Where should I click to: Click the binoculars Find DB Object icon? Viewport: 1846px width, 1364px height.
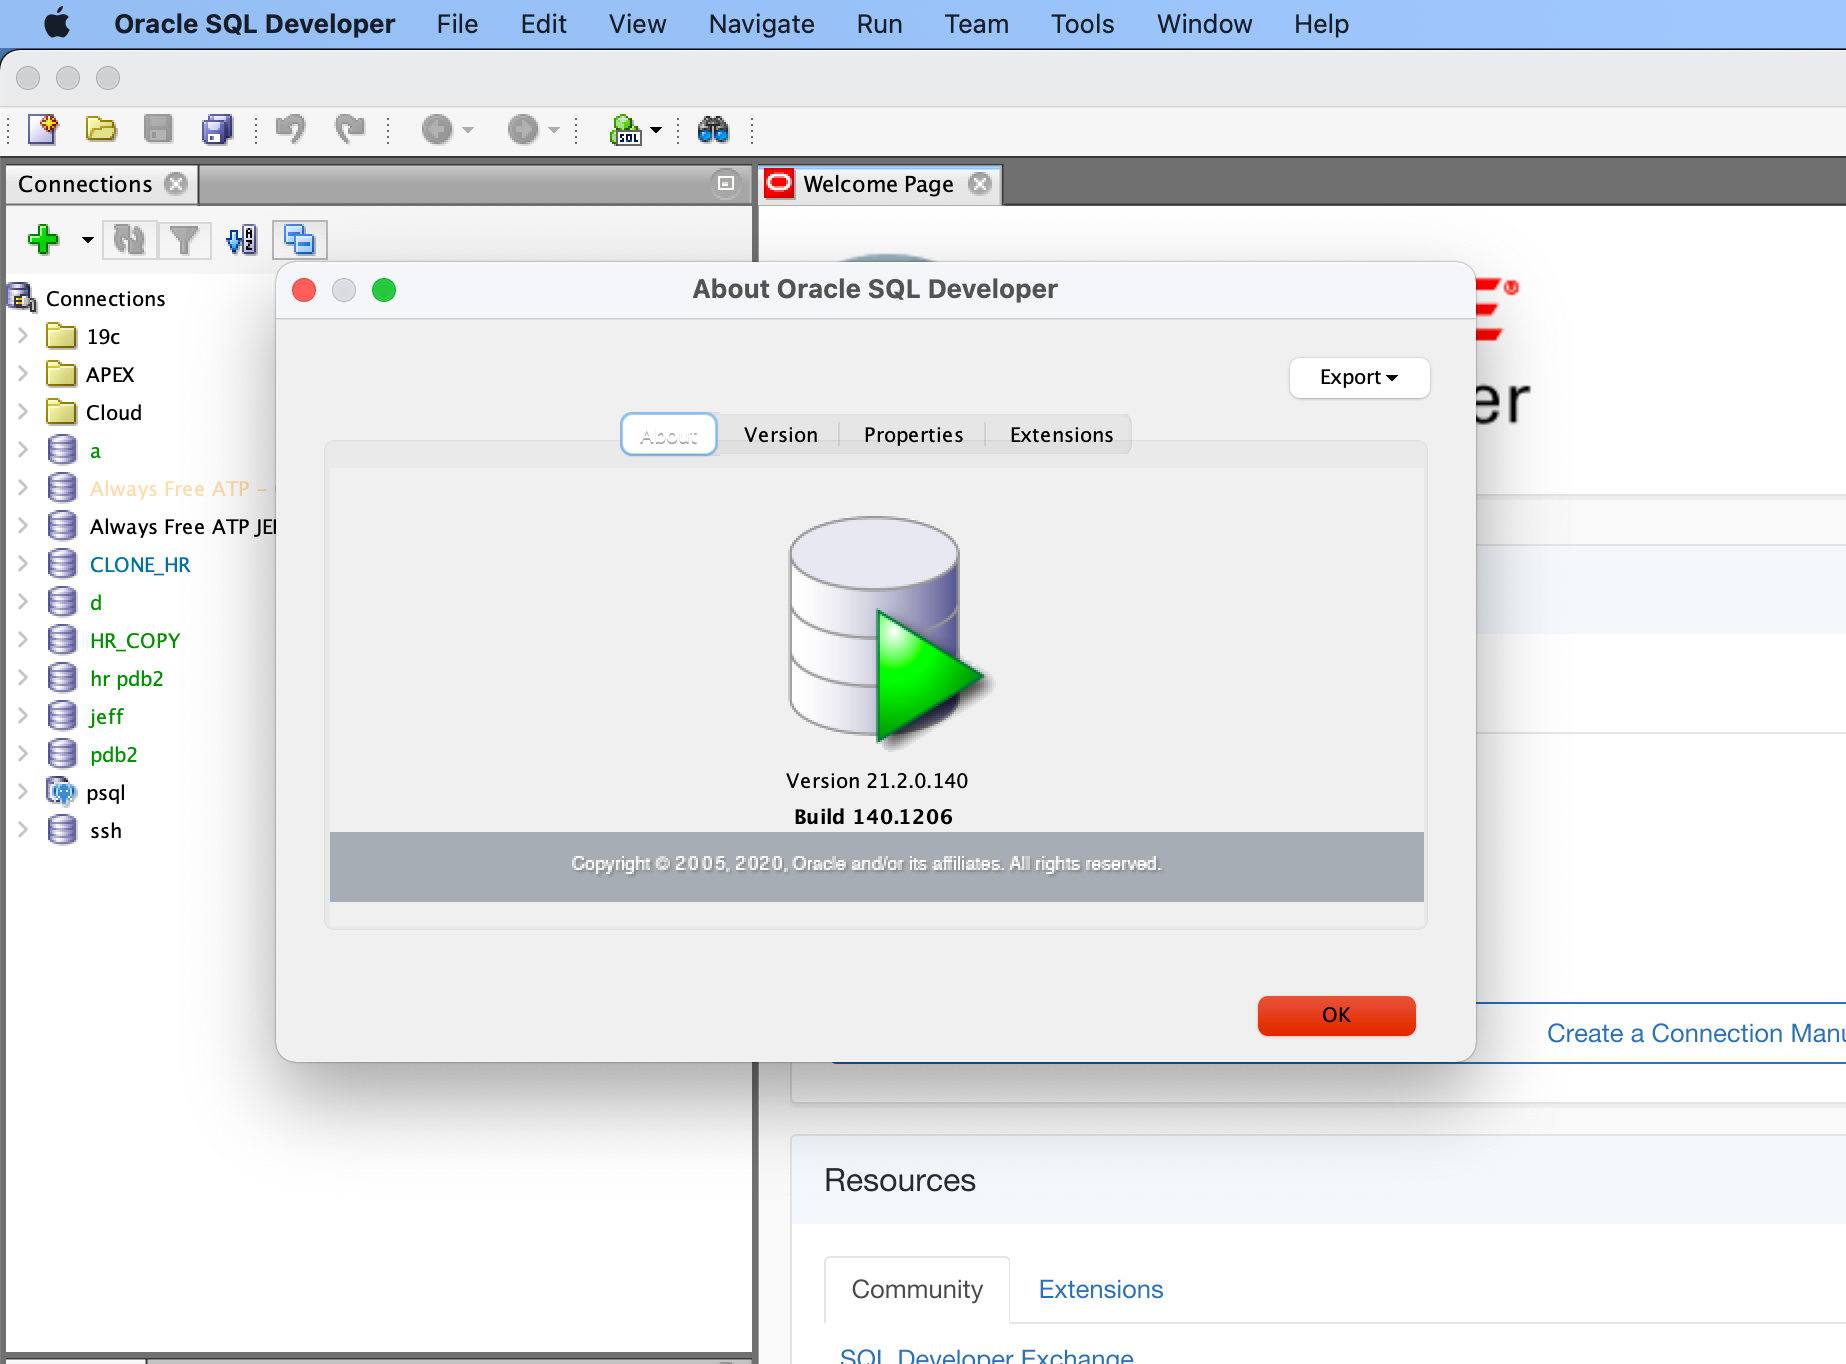coord(713,129)
